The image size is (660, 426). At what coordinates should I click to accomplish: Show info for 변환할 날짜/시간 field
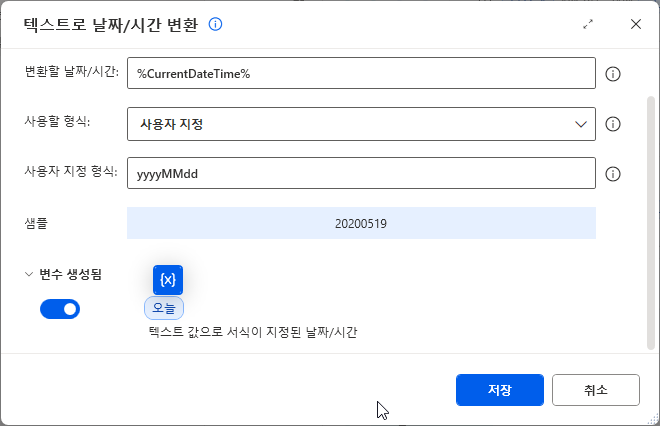click(x=612, y=74)
